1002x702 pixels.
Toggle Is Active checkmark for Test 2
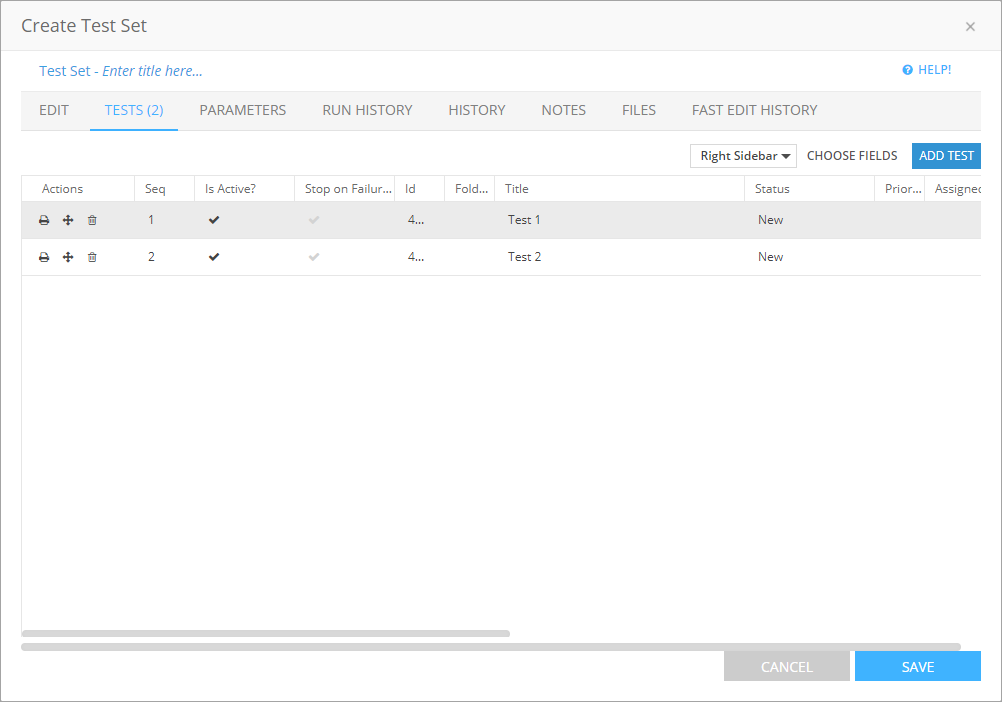(x=214, y=256)
